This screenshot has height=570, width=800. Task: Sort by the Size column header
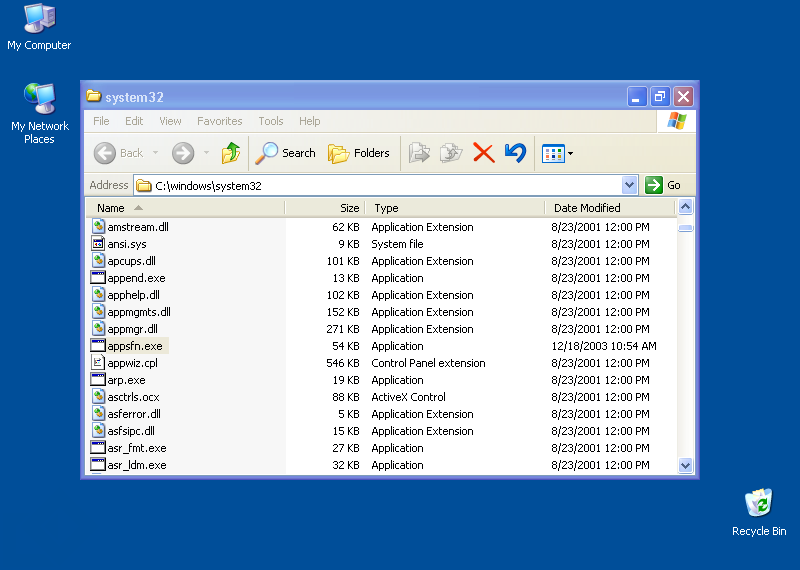[x=325, y=208]
